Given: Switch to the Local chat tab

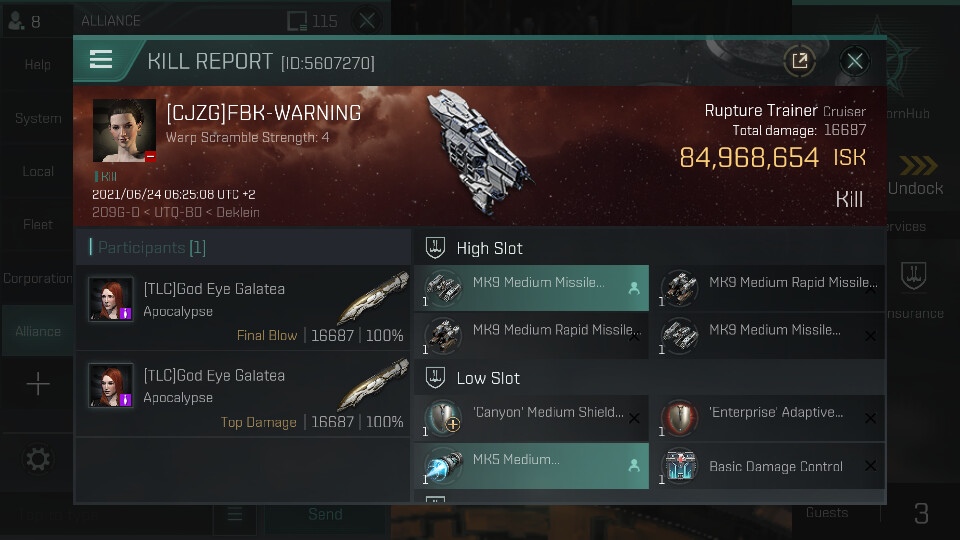Looking at the screenshot, I should [x=38, y=171].
